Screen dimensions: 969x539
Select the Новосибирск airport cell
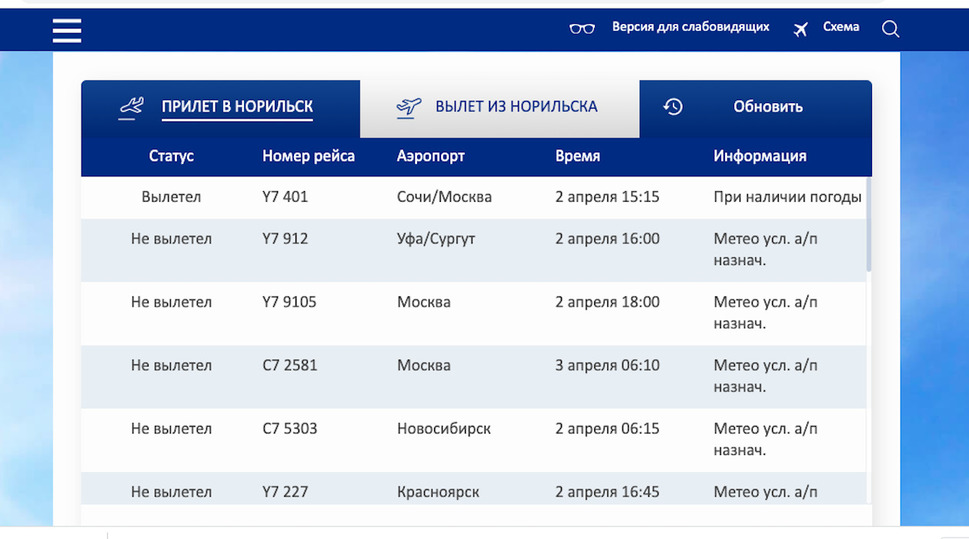444,428
